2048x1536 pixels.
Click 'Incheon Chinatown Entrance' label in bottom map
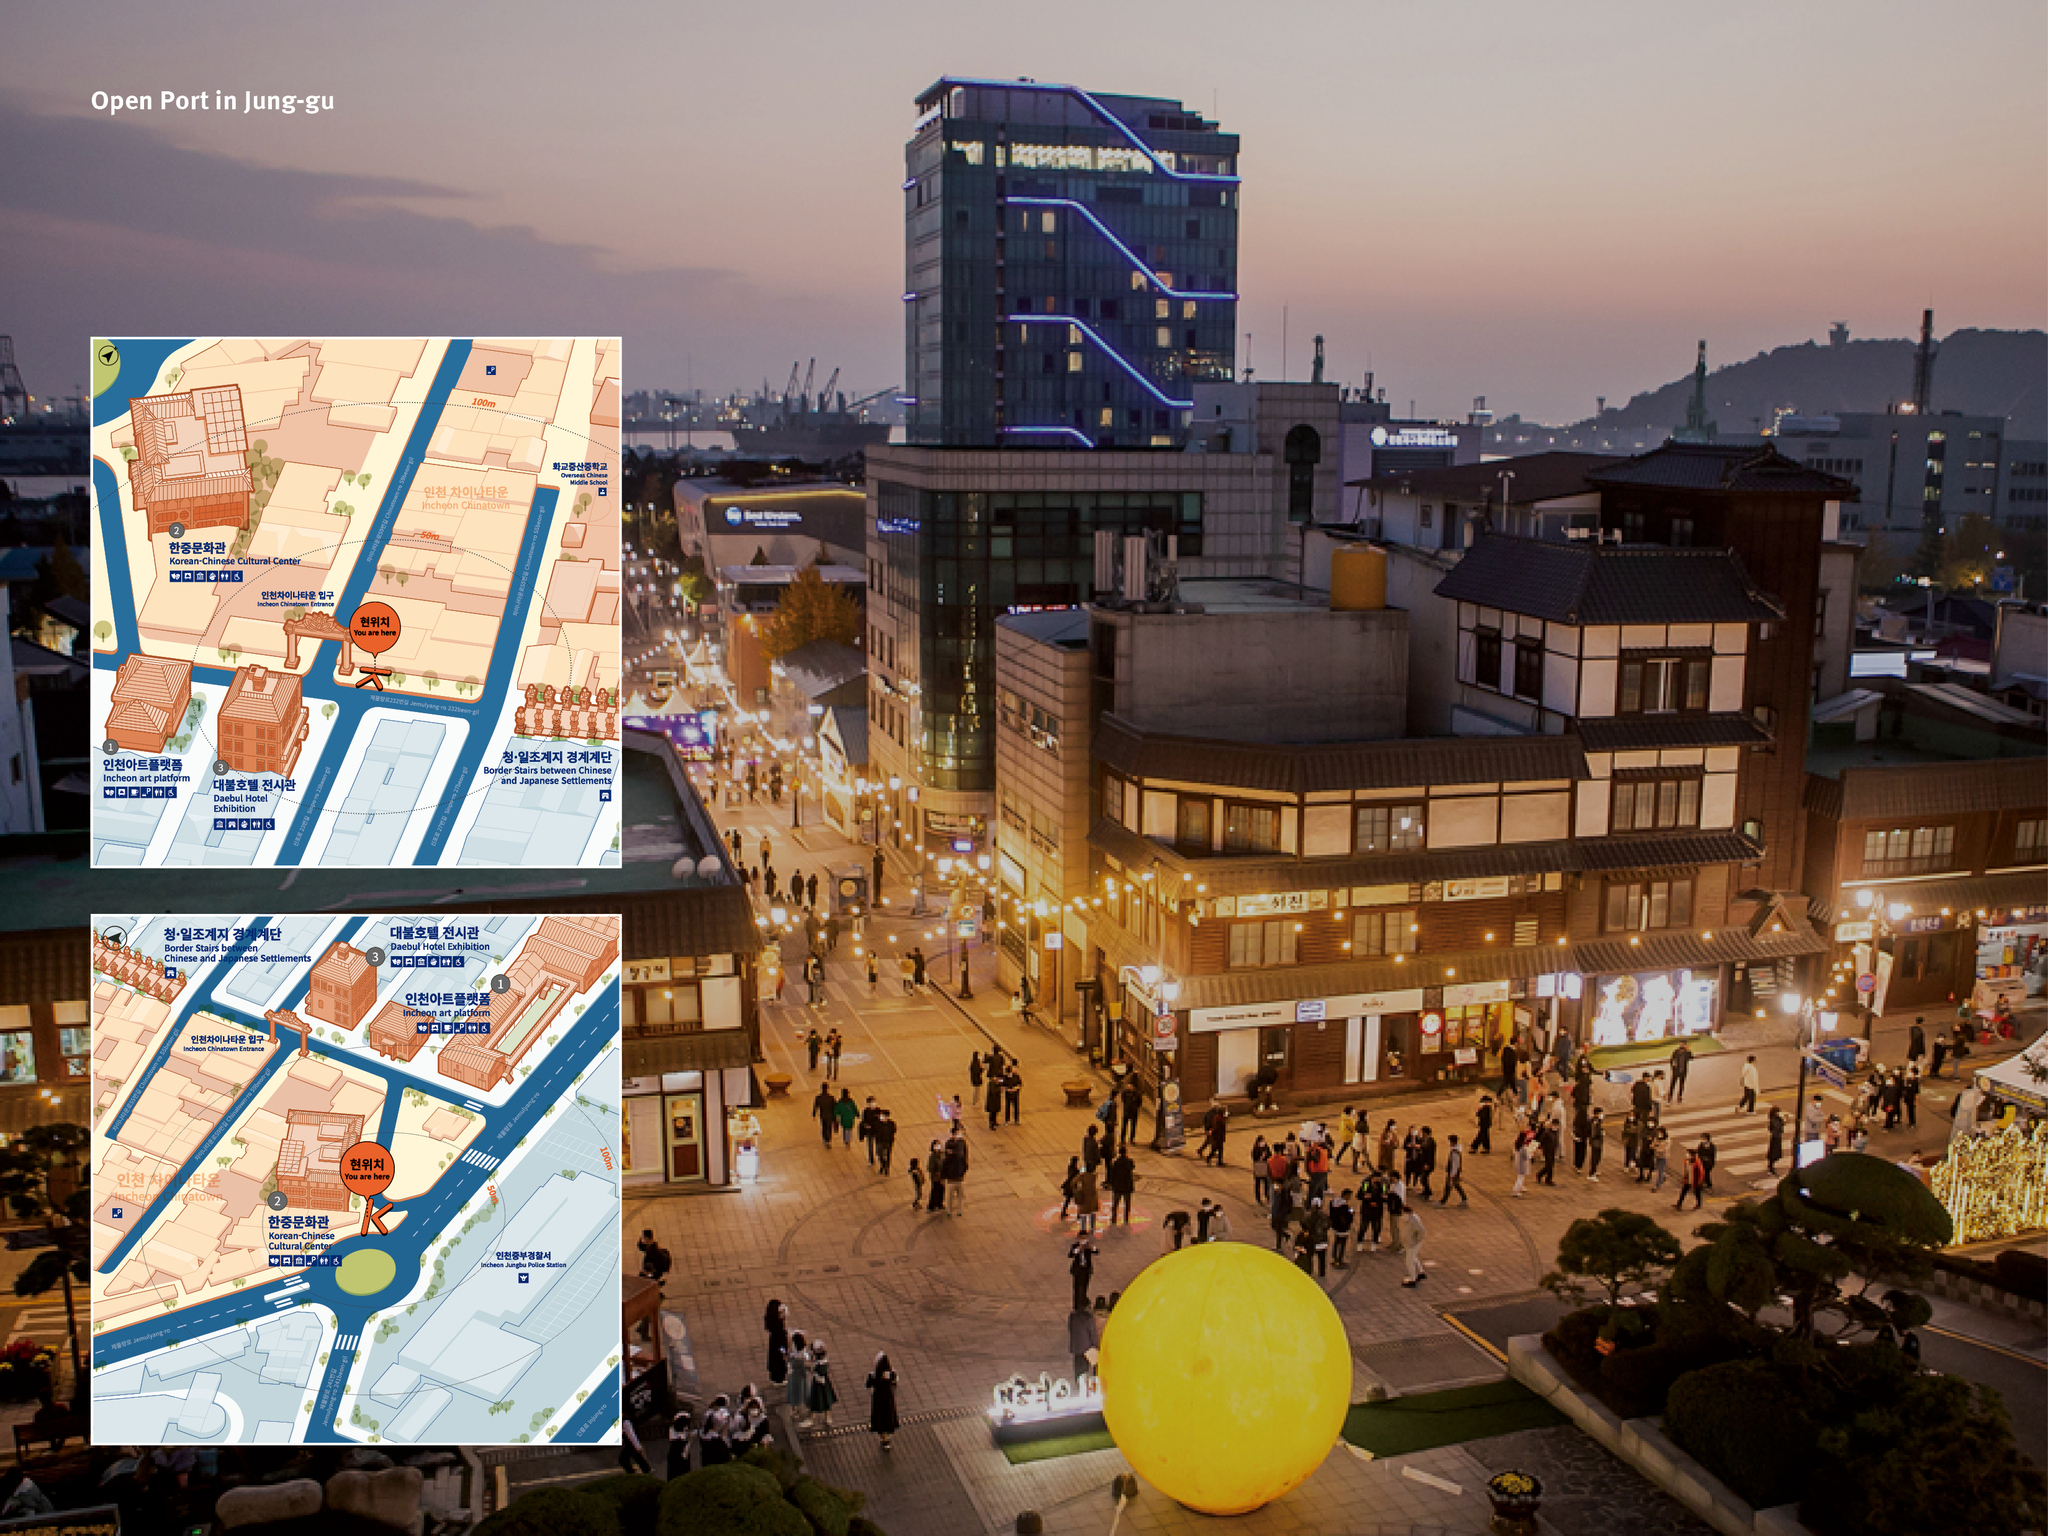pyautogui.click(x=224, y=1049)
